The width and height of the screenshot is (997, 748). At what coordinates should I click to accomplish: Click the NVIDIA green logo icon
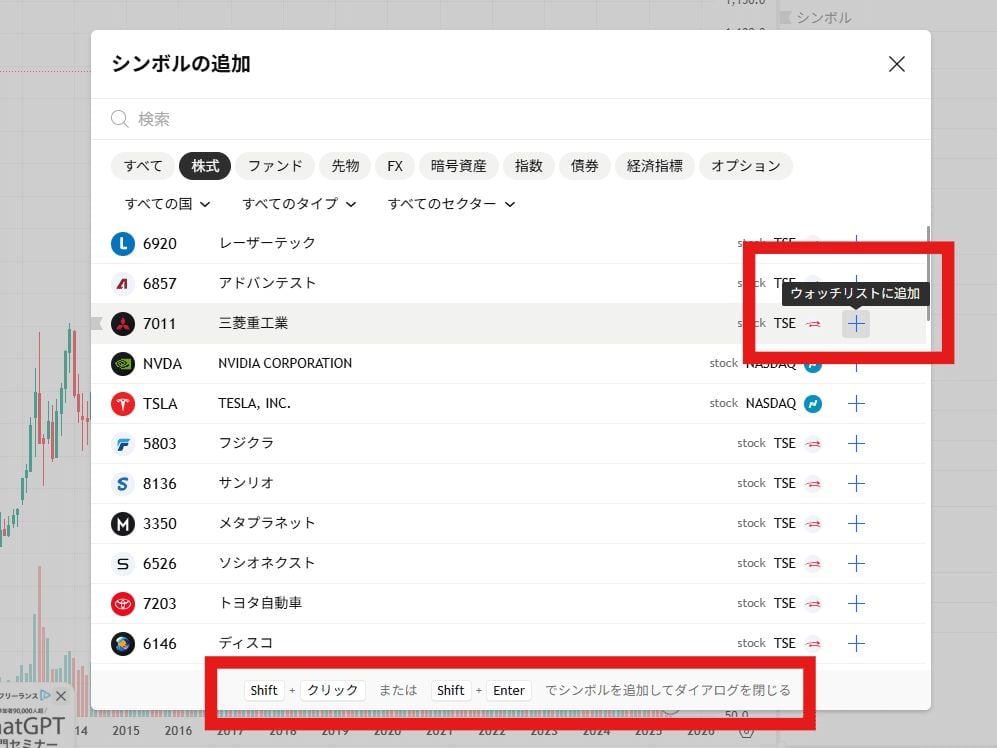123,364
